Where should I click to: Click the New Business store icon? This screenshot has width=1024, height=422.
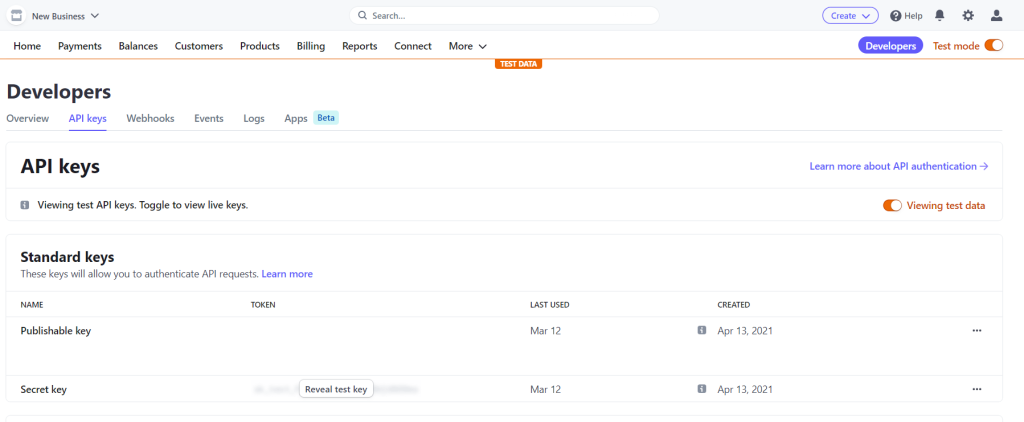click(x=16, y=16)
